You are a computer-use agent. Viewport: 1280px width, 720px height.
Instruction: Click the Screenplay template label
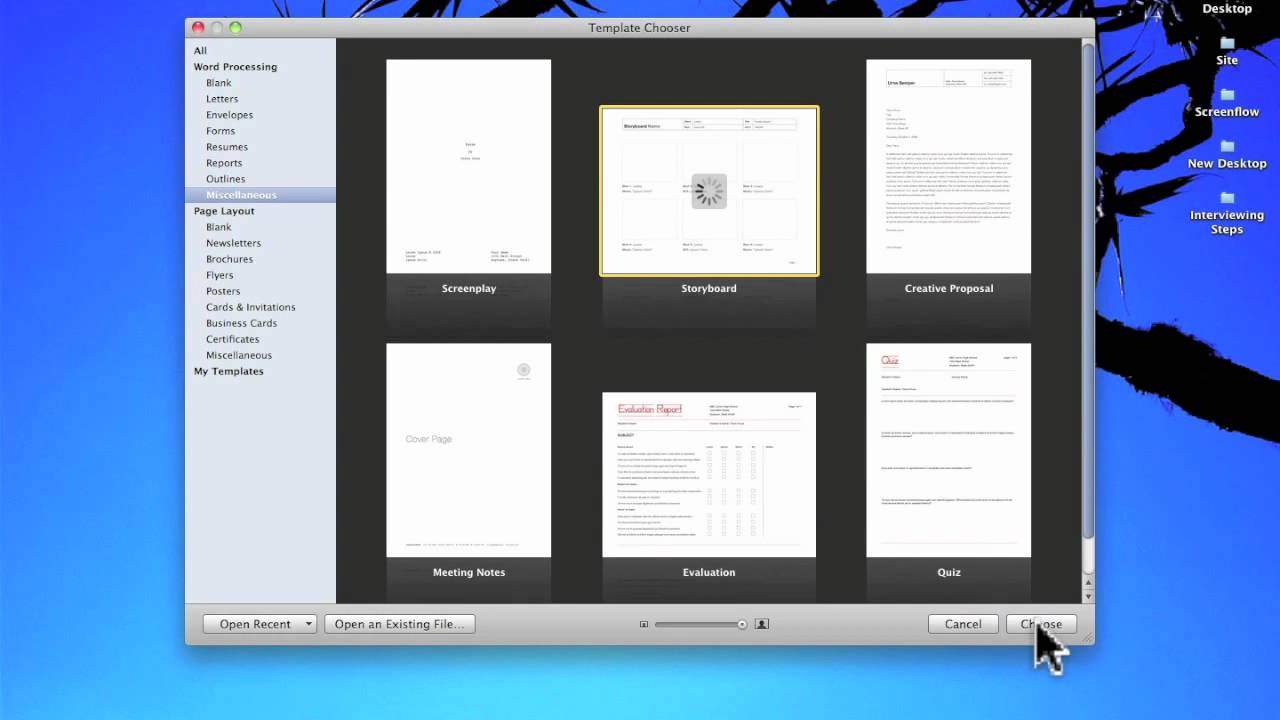469,288
